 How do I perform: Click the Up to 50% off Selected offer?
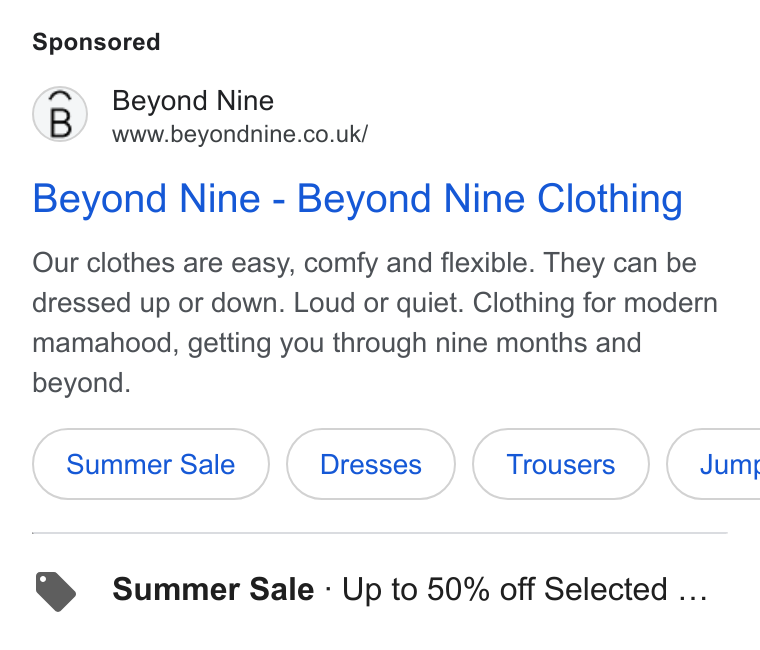point(505,589)
